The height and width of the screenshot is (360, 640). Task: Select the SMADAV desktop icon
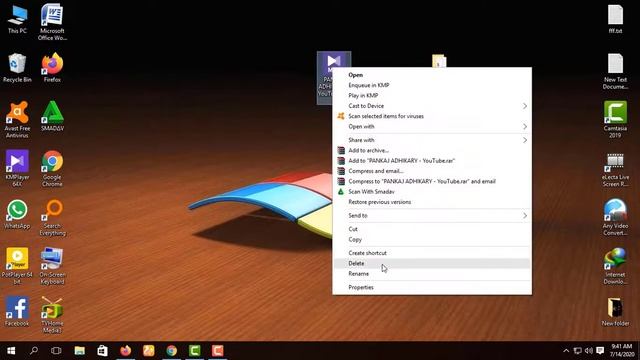point(52,116)
